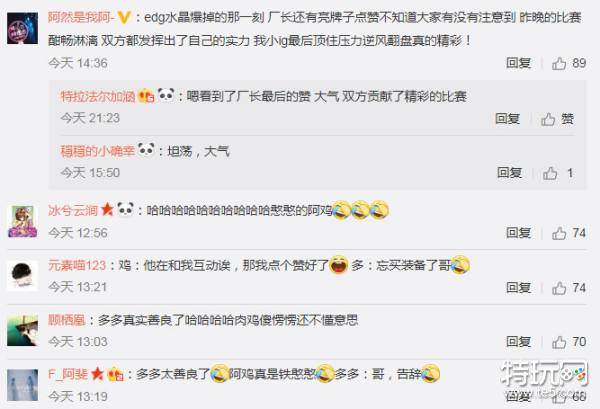Click the avatar beside the 13:03 comment
This screenshot has height=409, width=600.
(22, 331)
